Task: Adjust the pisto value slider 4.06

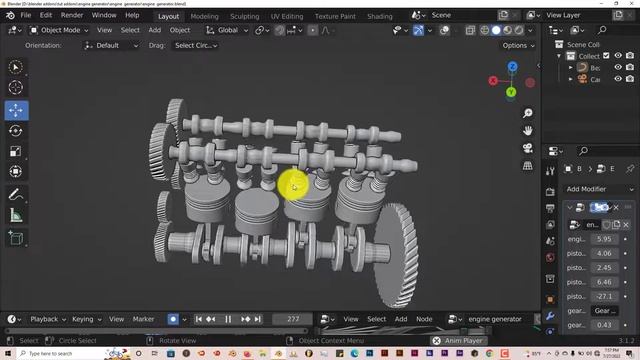Action: 604,253
